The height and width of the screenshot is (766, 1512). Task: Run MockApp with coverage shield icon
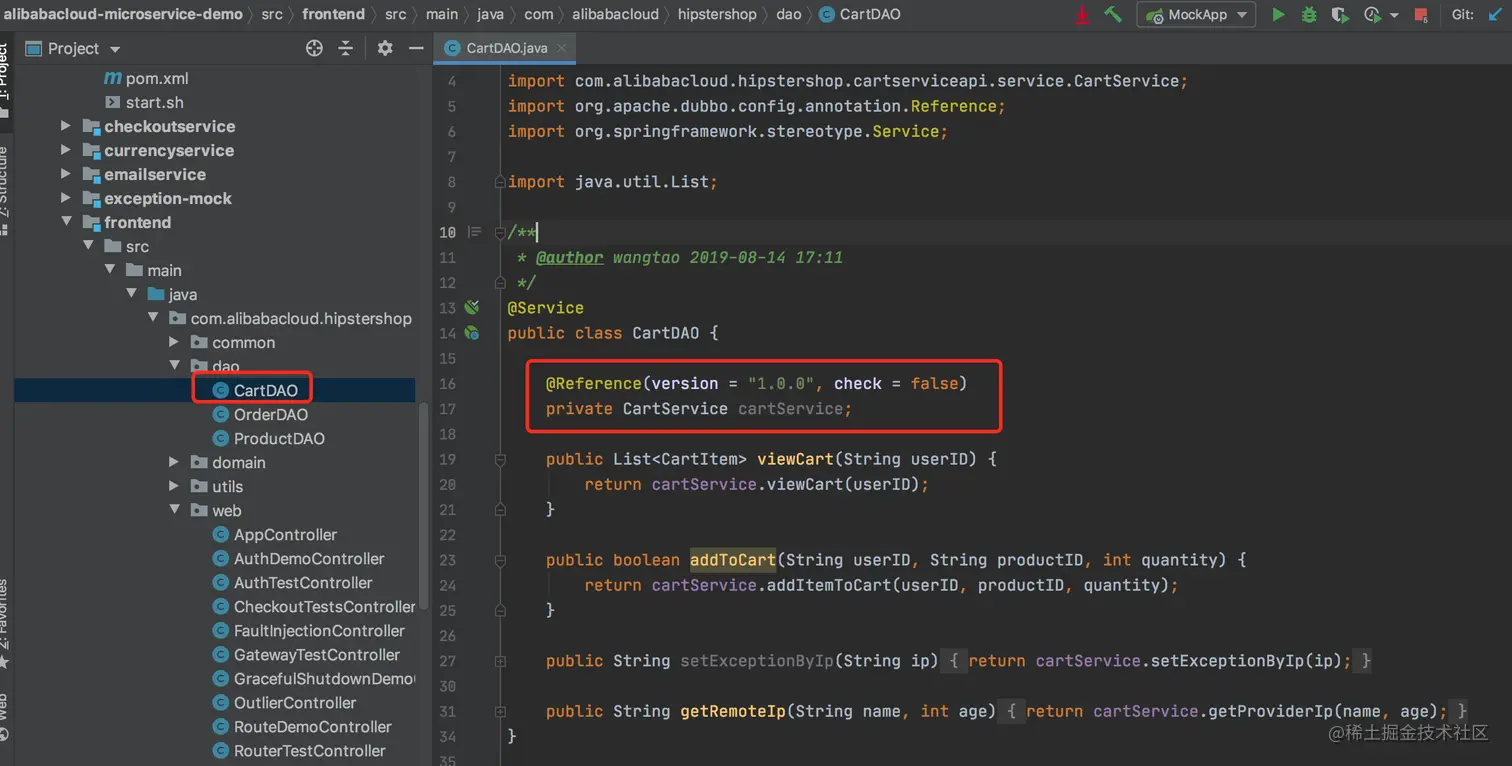1339,15
